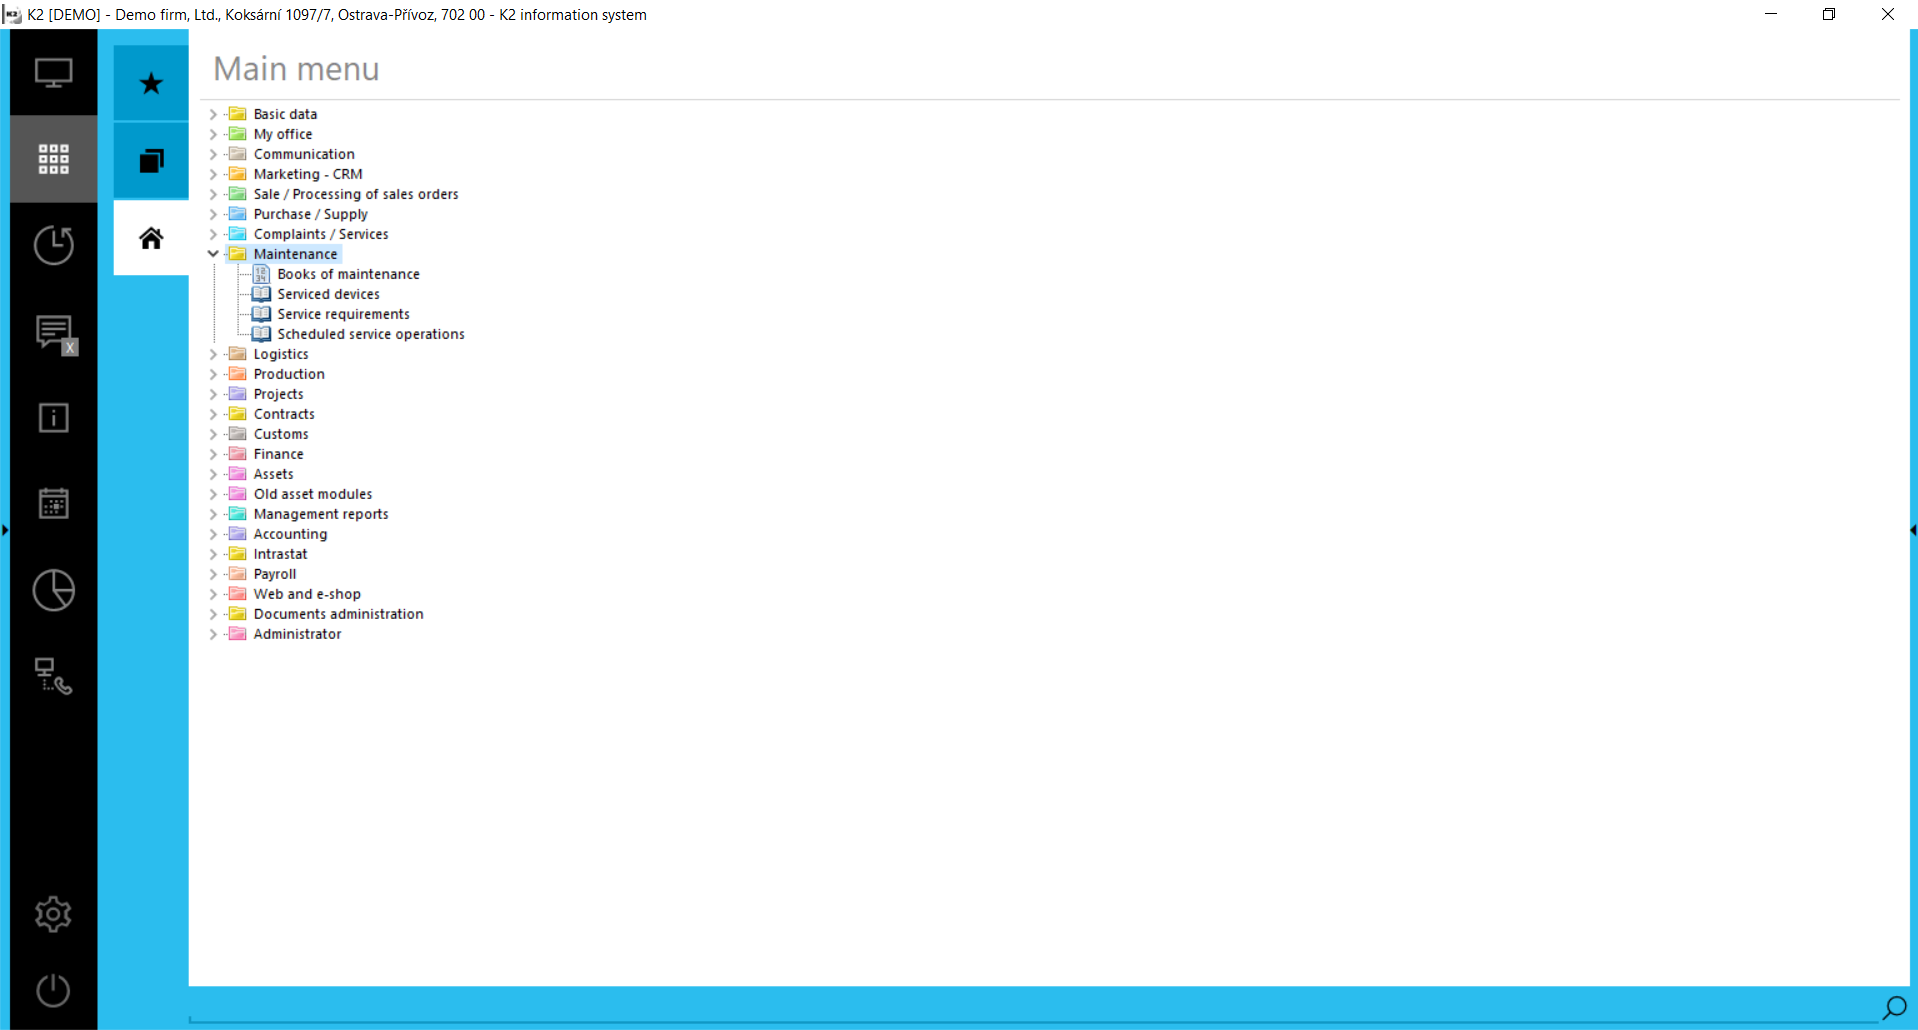Click the information icon in sidebar

(54, 418)
